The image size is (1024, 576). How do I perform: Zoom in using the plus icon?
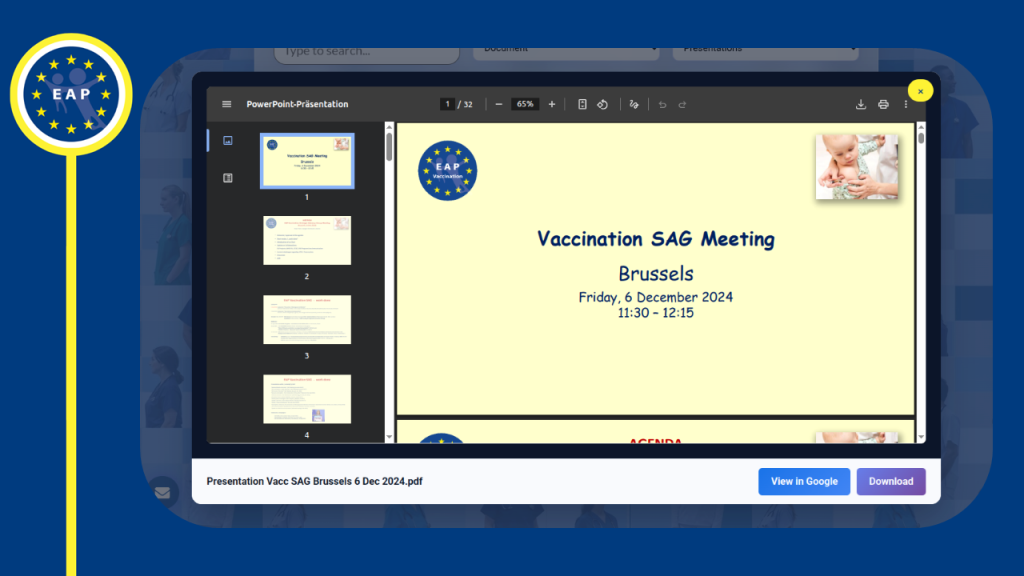coord(551,103)
